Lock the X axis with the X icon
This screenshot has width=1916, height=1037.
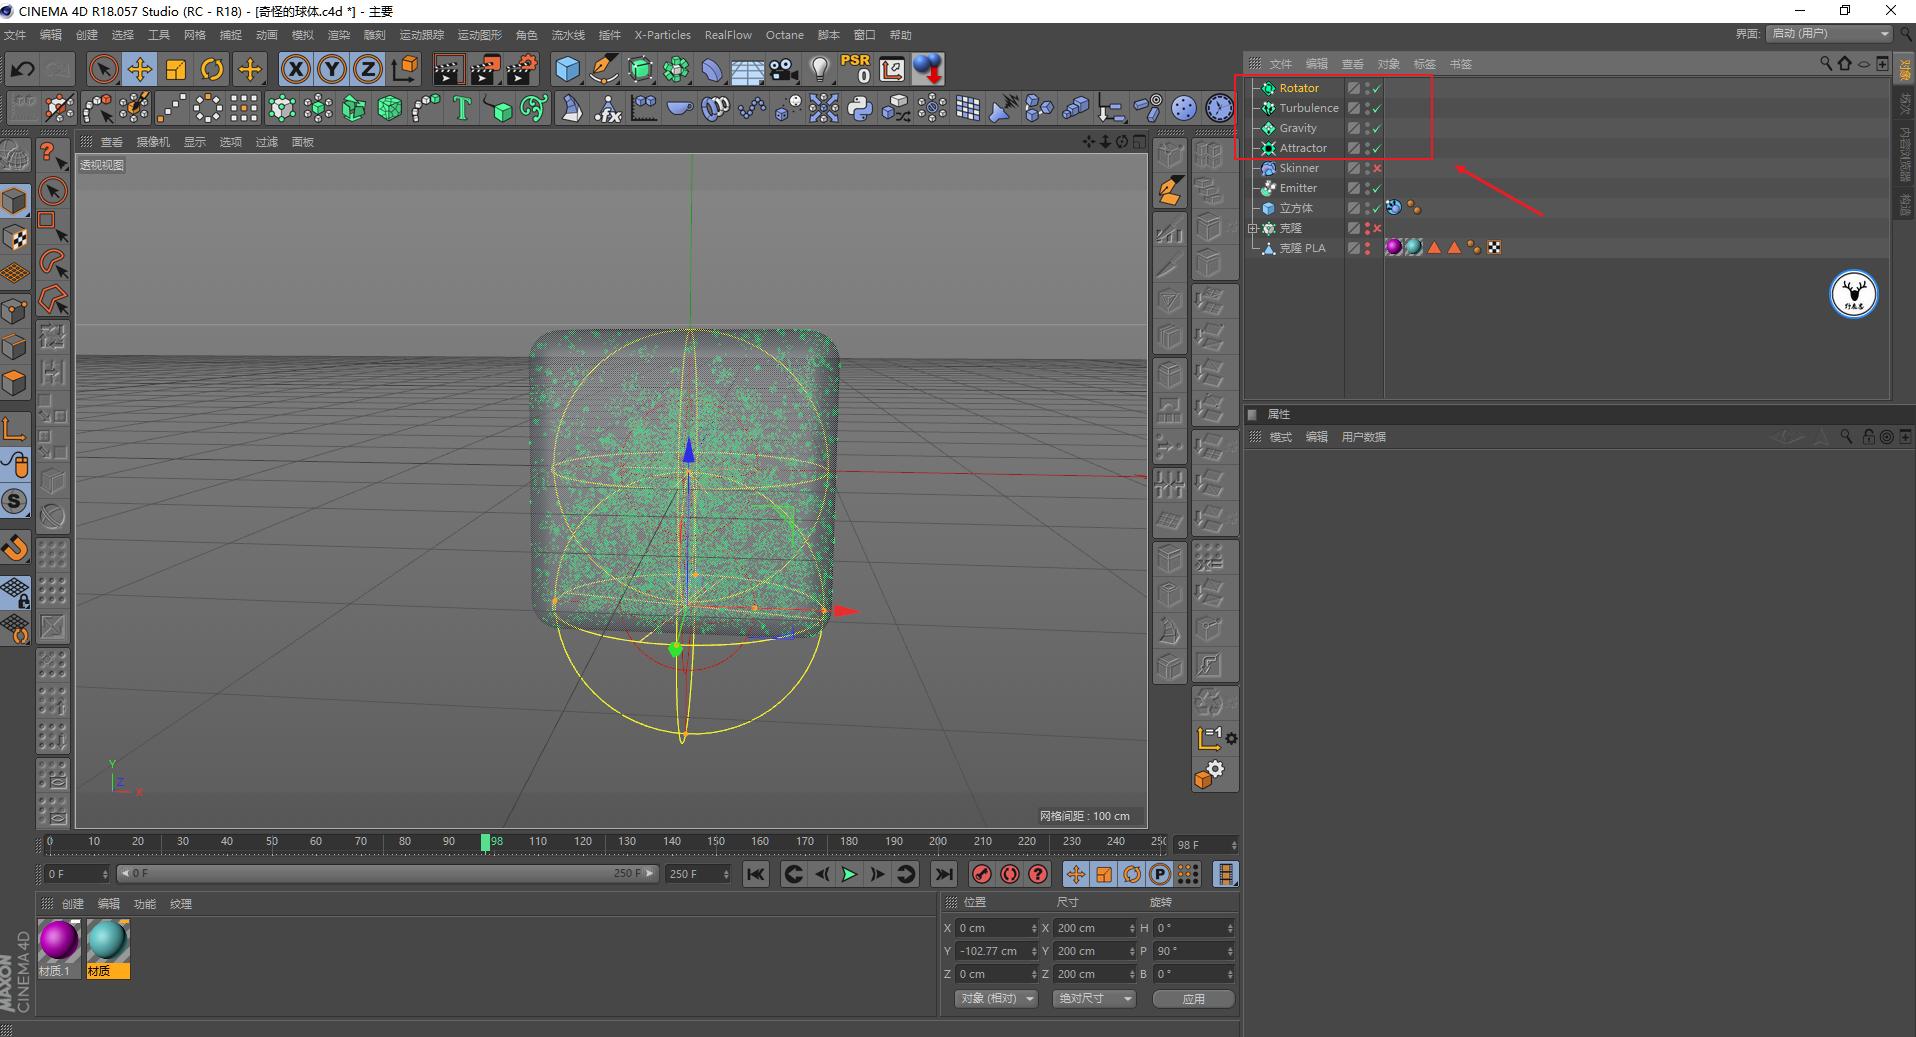tap(296, 69)
